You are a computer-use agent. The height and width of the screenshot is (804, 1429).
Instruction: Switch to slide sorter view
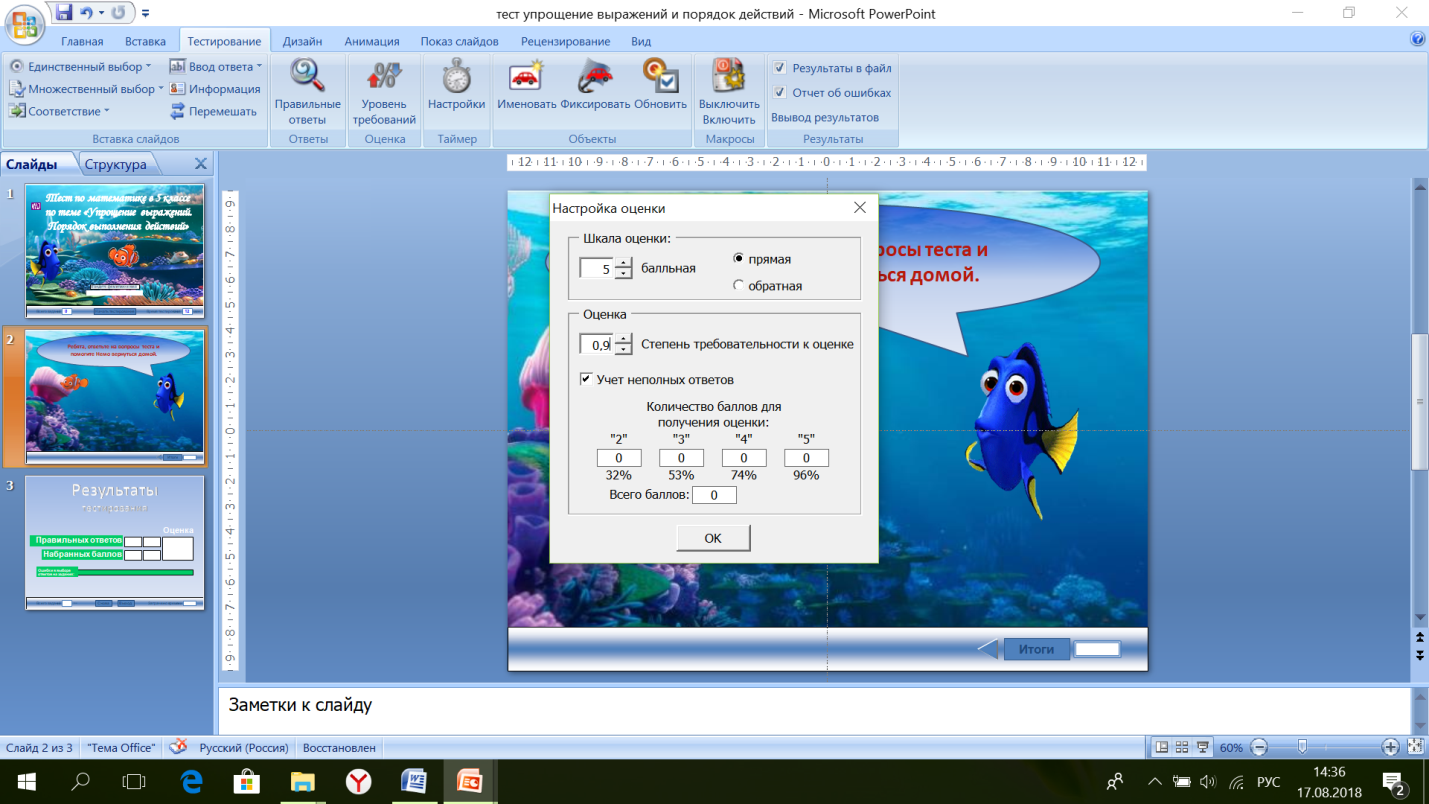click(1182, 747)
